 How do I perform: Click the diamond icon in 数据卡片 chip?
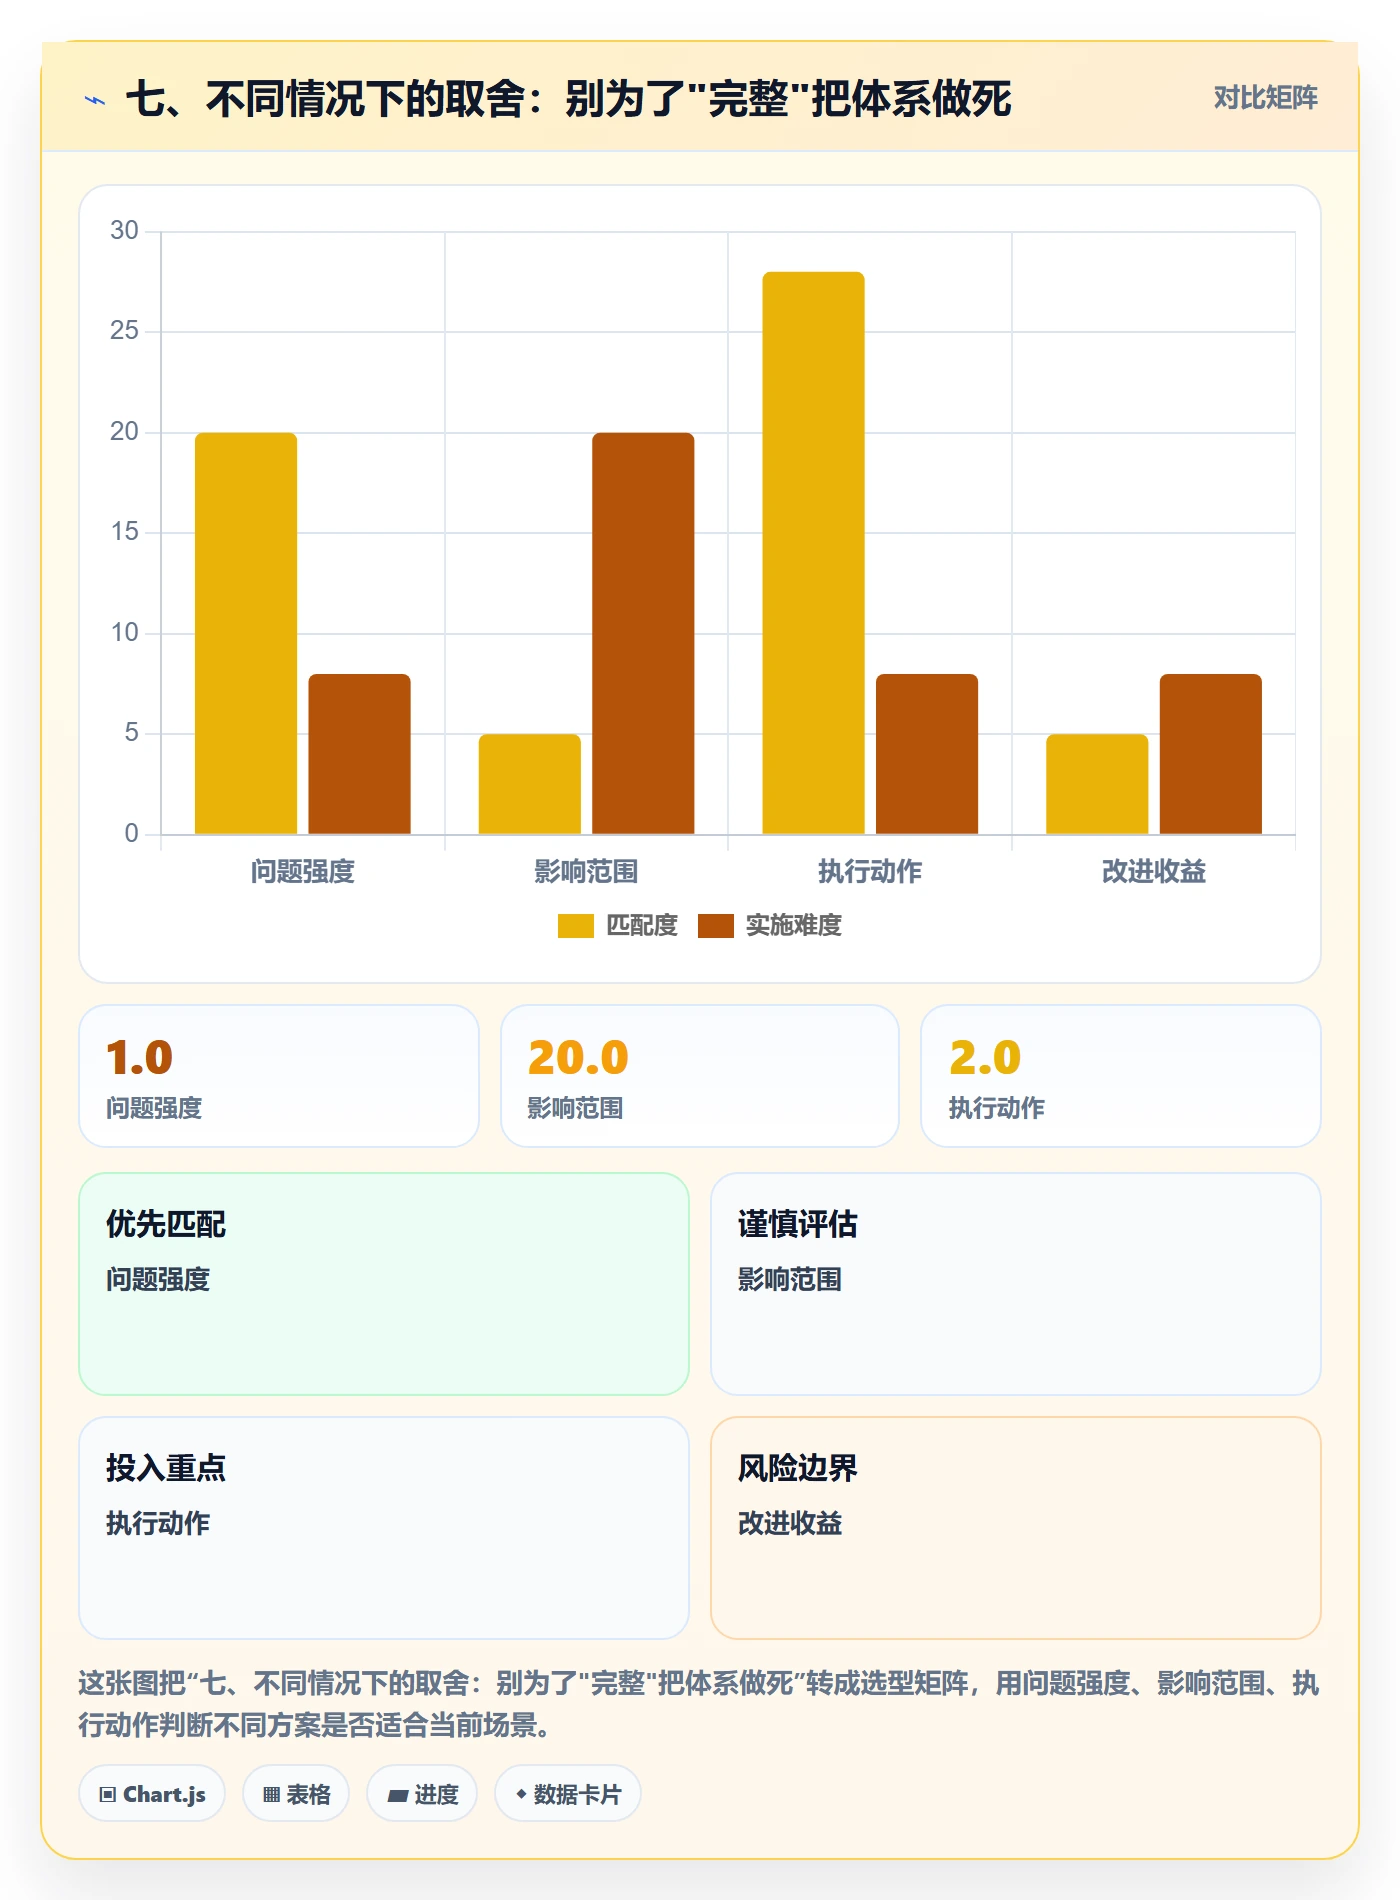521,1795
